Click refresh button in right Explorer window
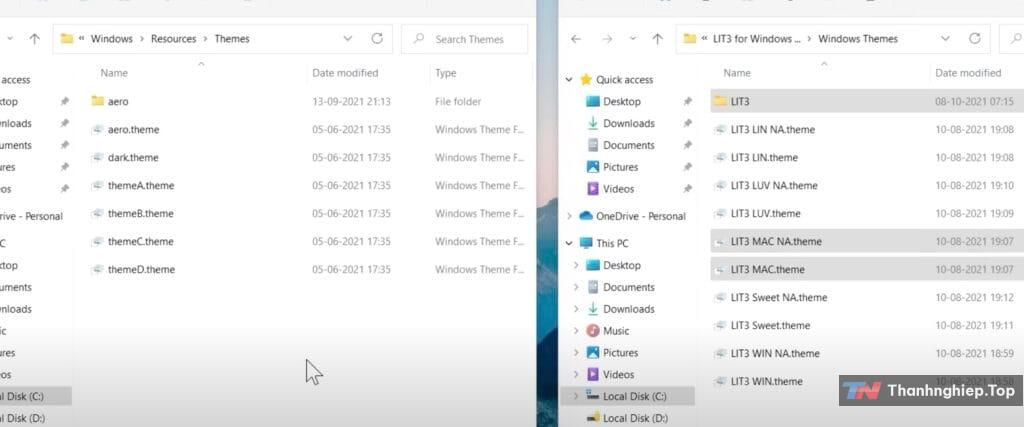 (974, 39)
